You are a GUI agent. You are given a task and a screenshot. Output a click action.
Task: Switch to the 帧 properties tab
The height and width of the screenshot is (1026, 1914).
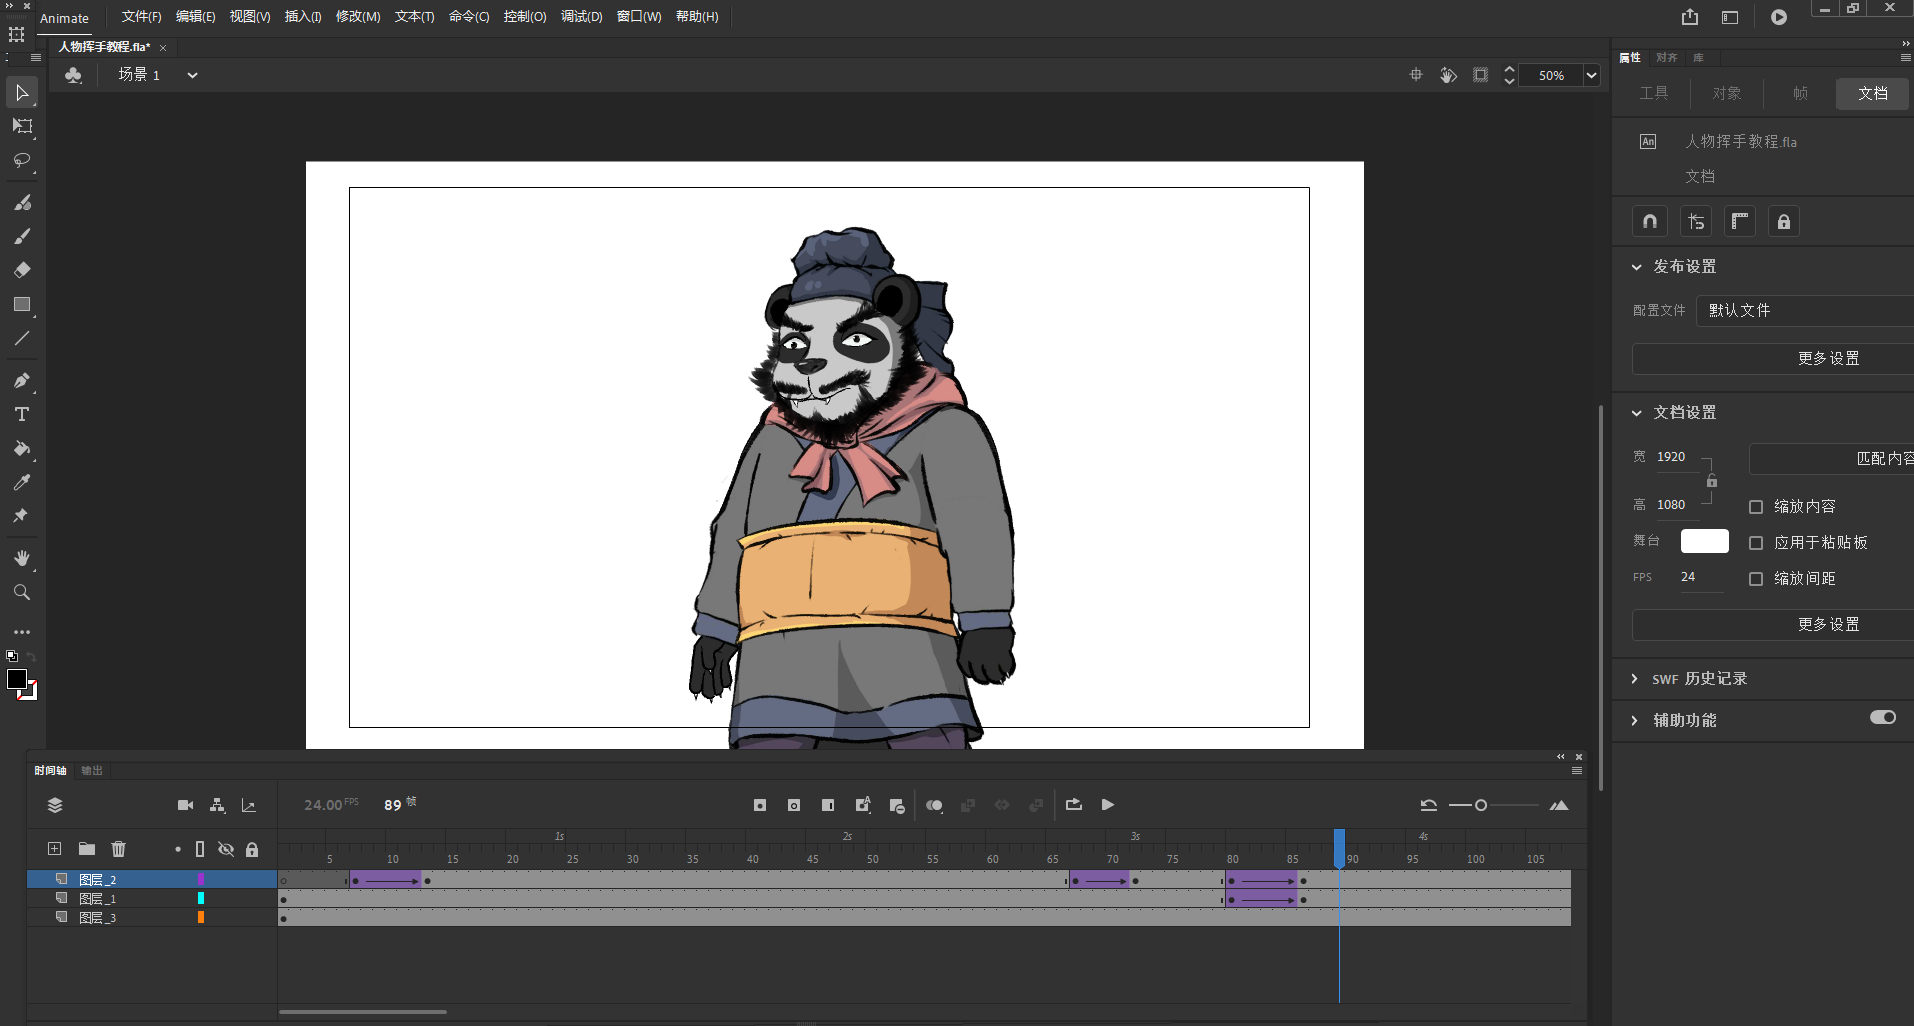coord(1800,93)
